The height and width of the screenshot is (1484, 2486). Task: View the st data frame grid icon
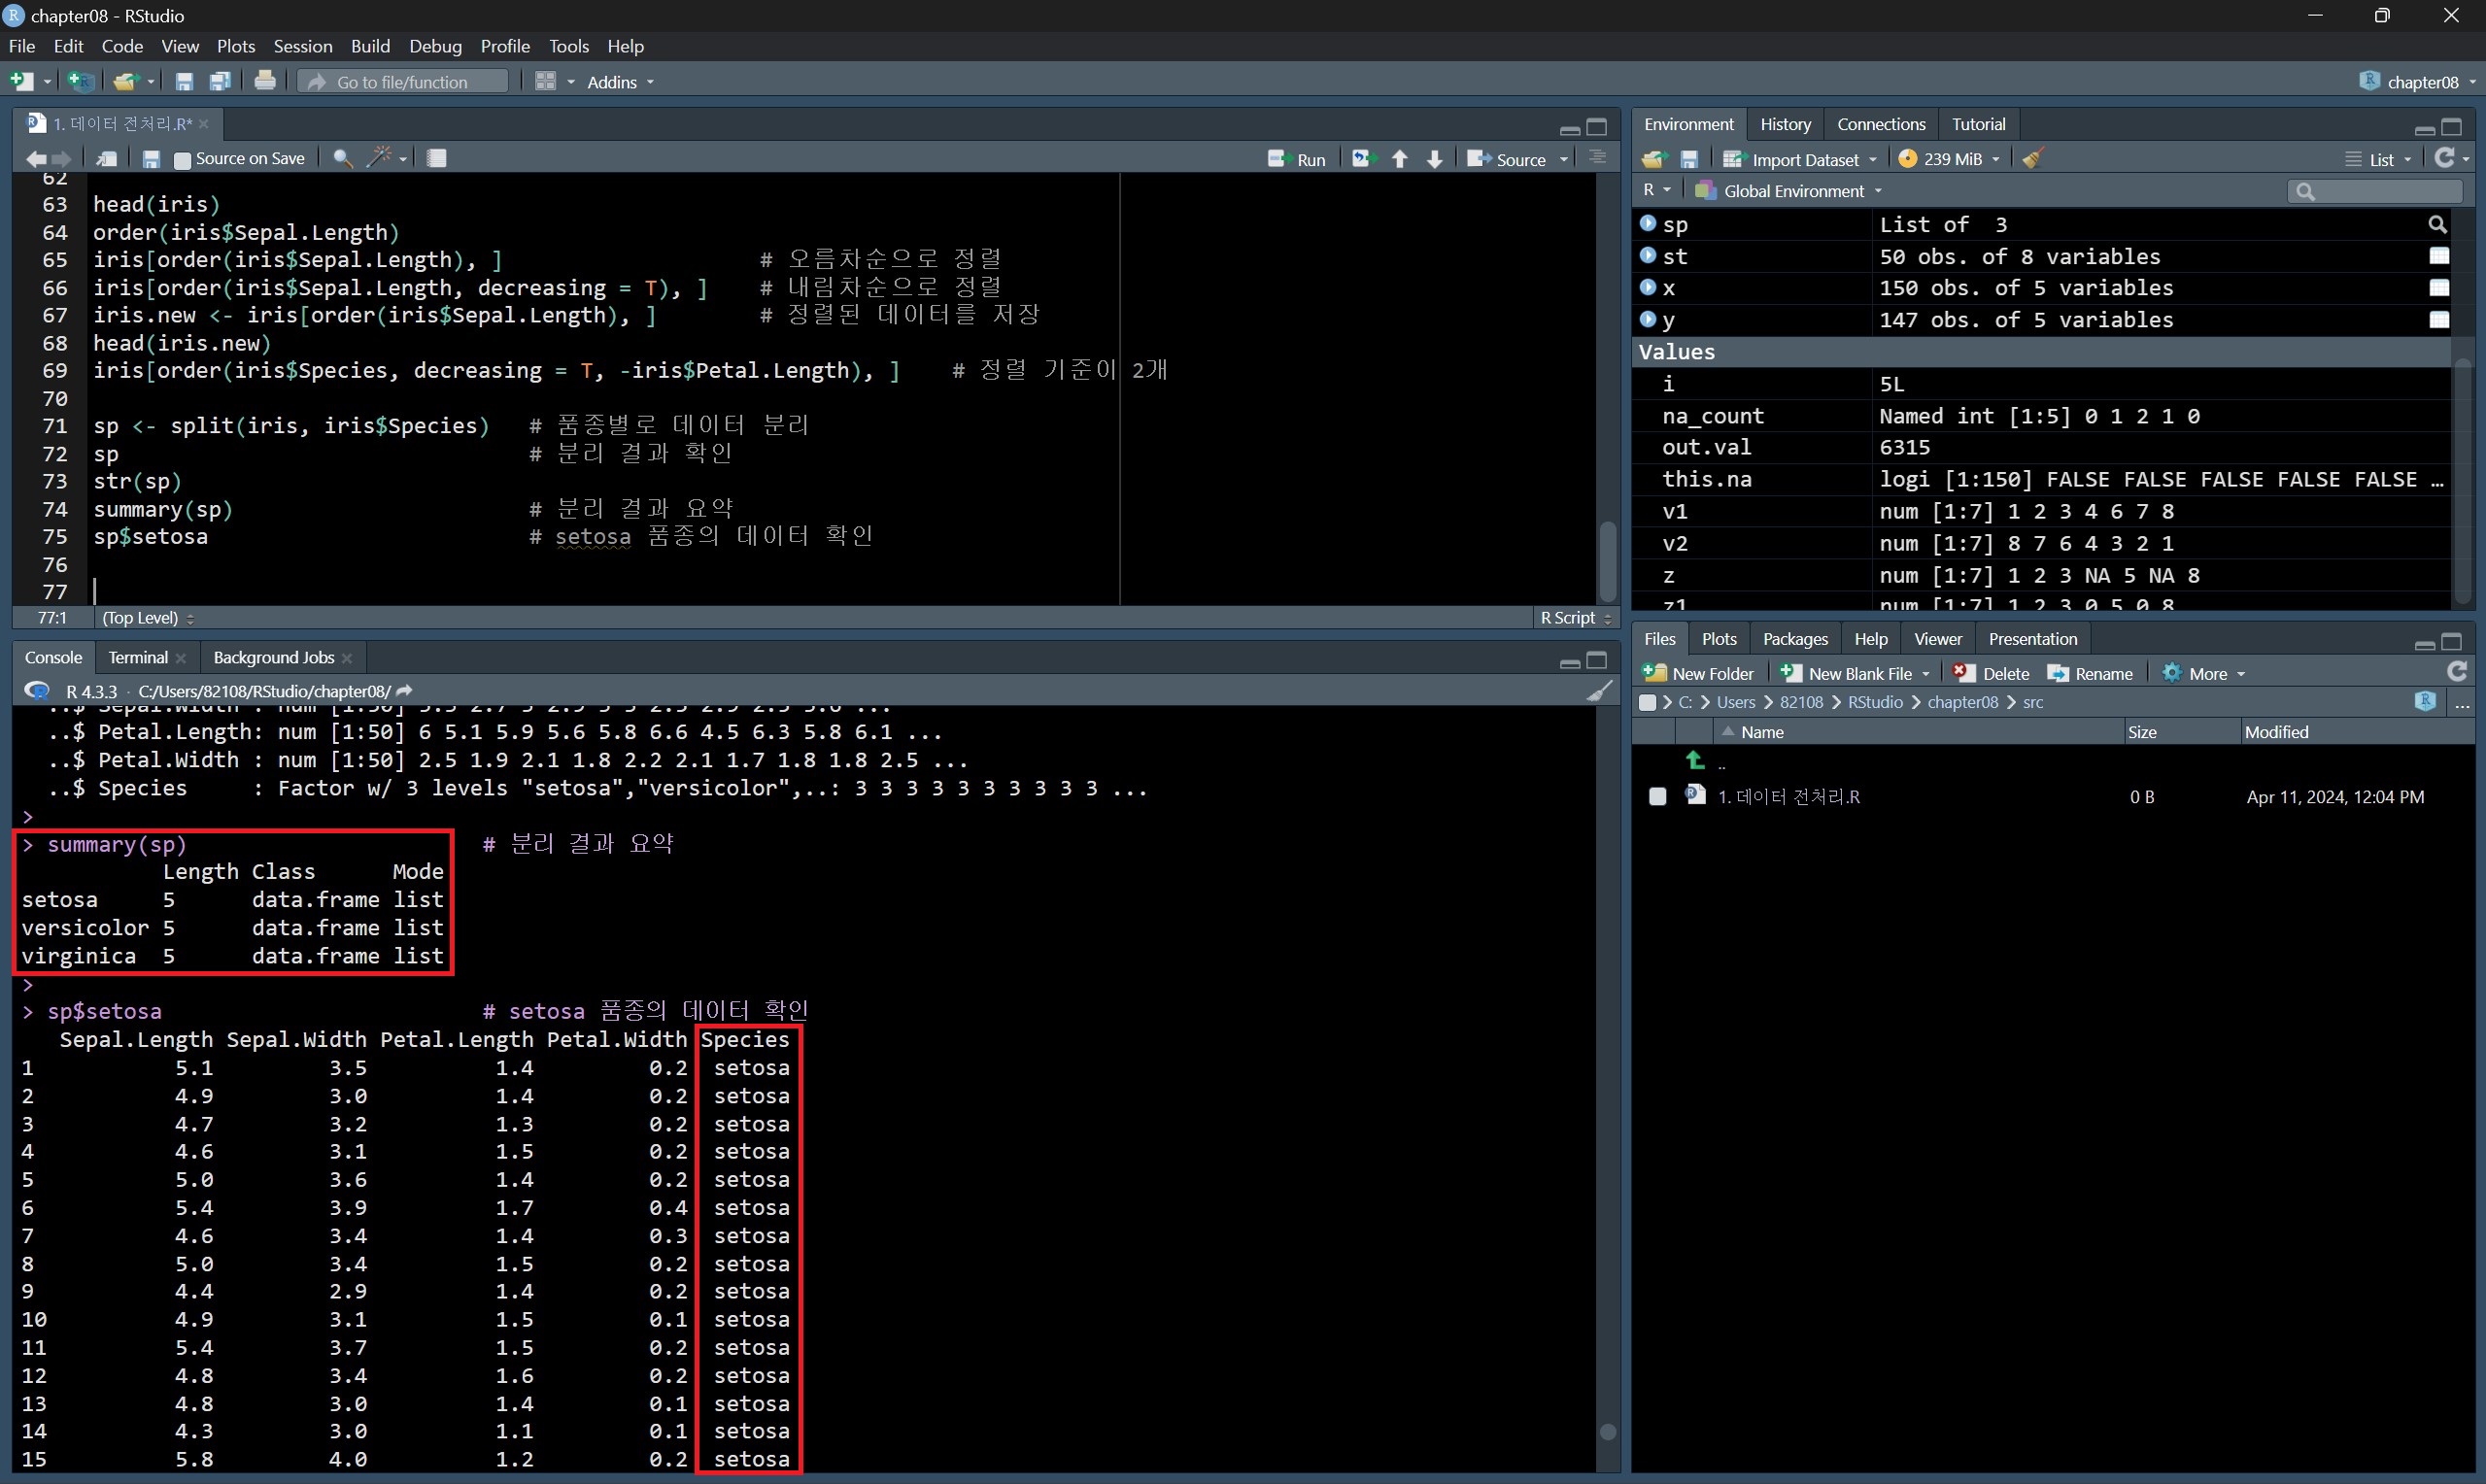(x=2439, y=256)
